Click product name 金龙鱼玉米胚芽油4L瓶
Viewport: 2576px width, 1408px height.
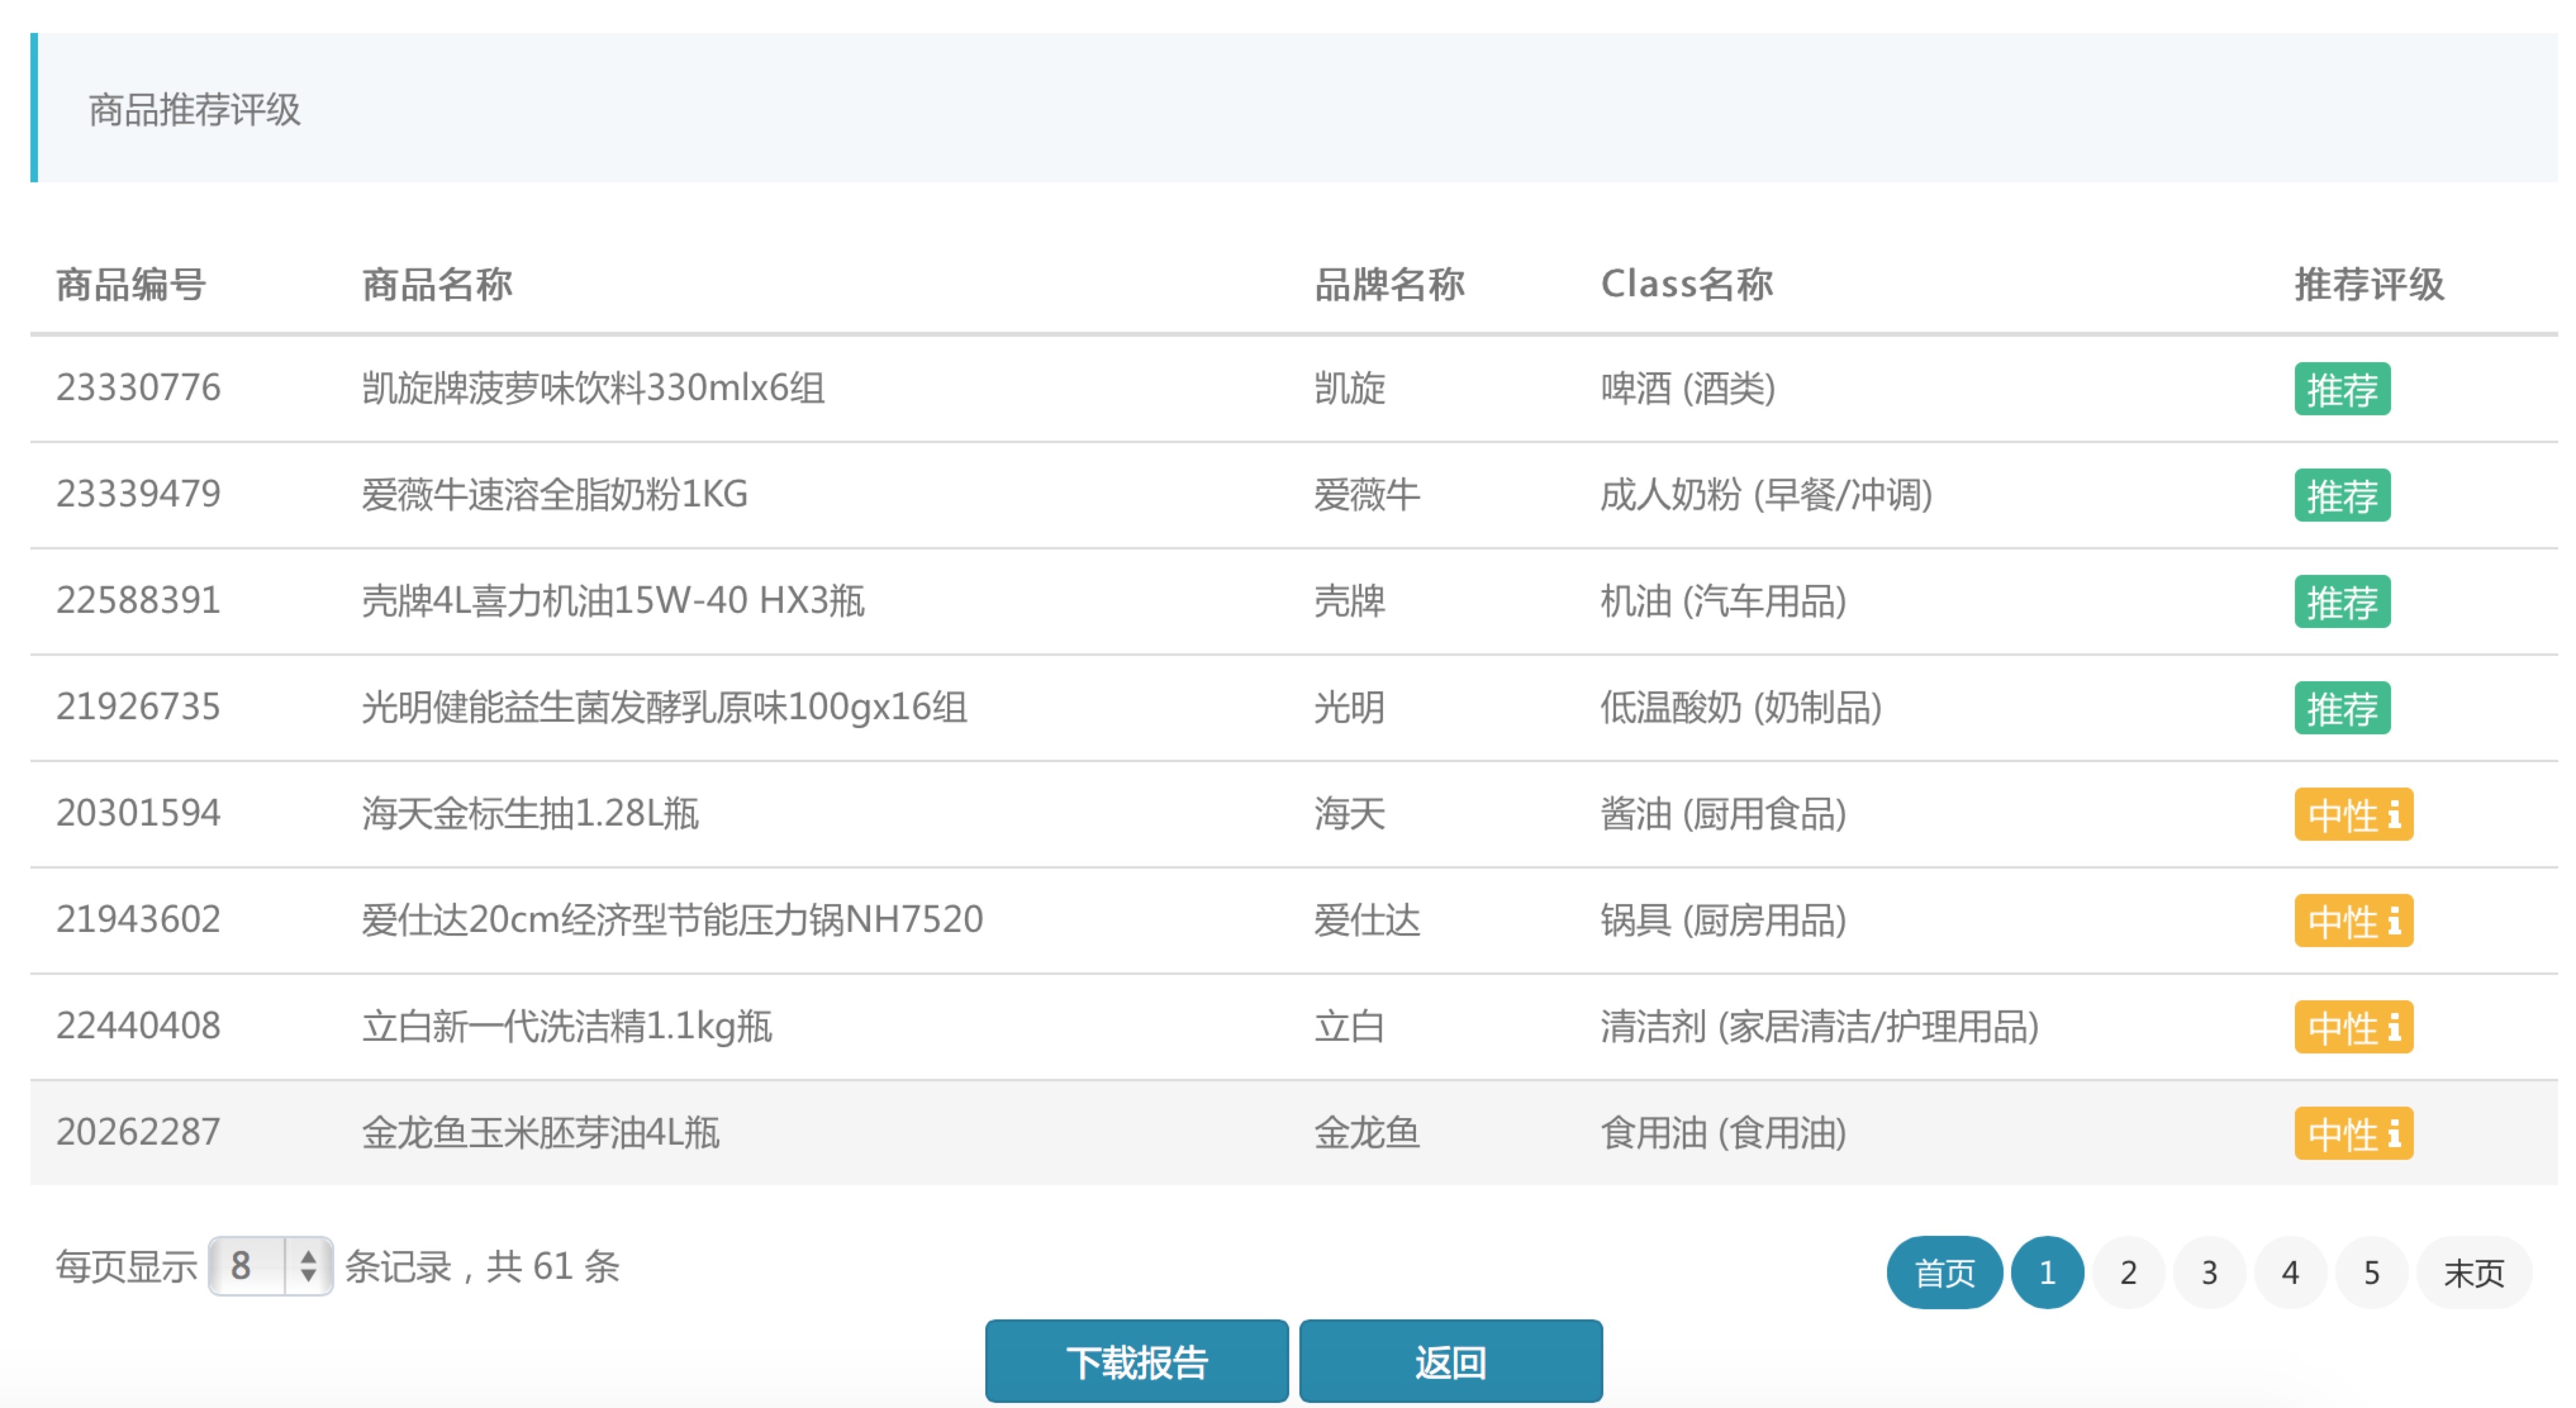click(x=540, y=1132)
